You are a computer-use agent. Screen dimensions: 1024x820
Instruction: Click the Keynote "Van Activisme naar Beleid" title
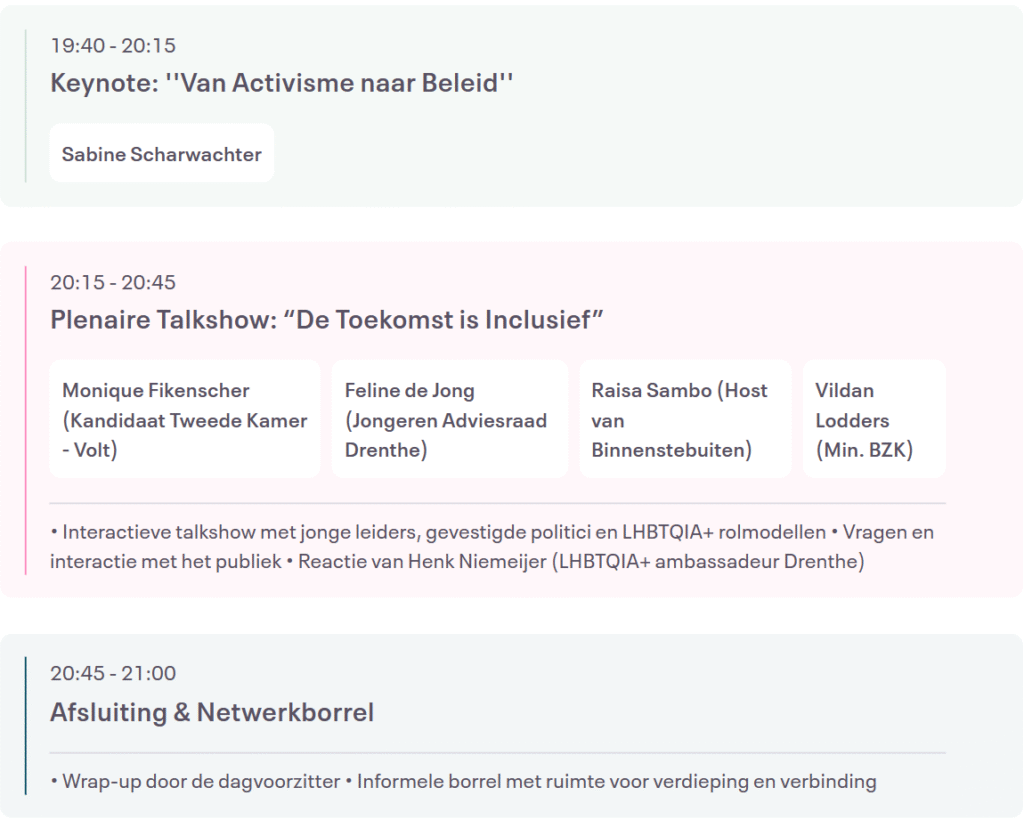point(281,83)
